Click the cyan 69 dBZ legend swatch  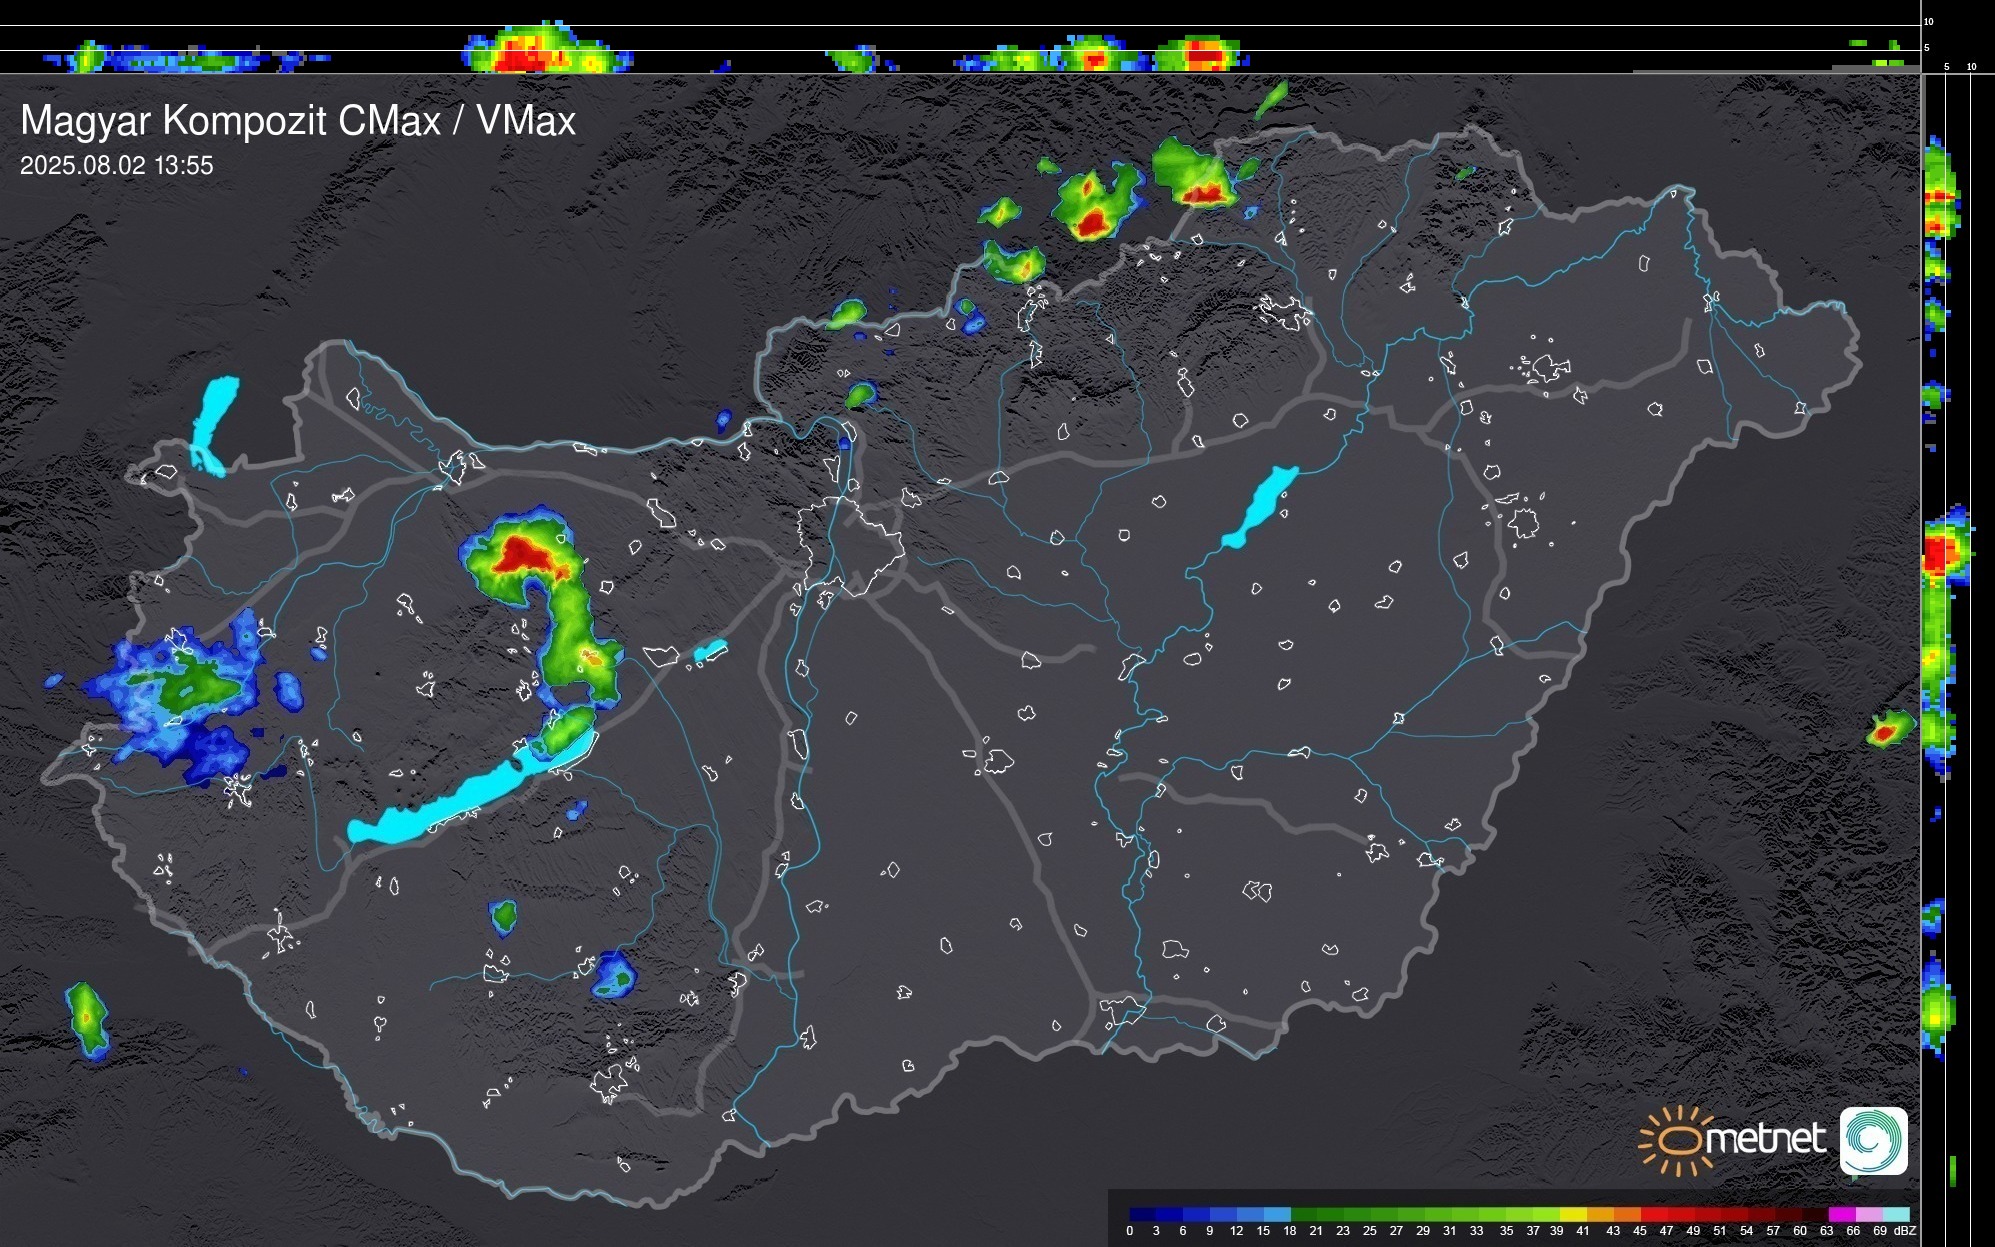click(x=1896, y=1214)
